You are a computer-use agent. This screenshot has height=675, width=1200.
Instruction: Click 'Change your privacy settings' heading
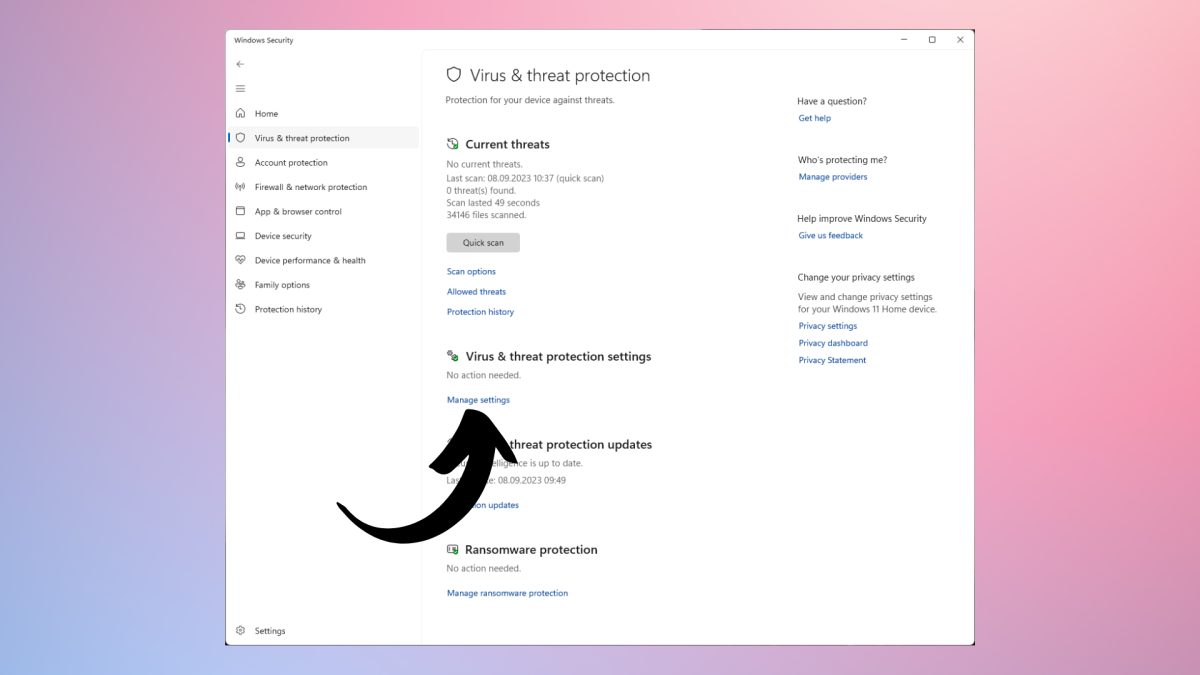coord(856,278)
